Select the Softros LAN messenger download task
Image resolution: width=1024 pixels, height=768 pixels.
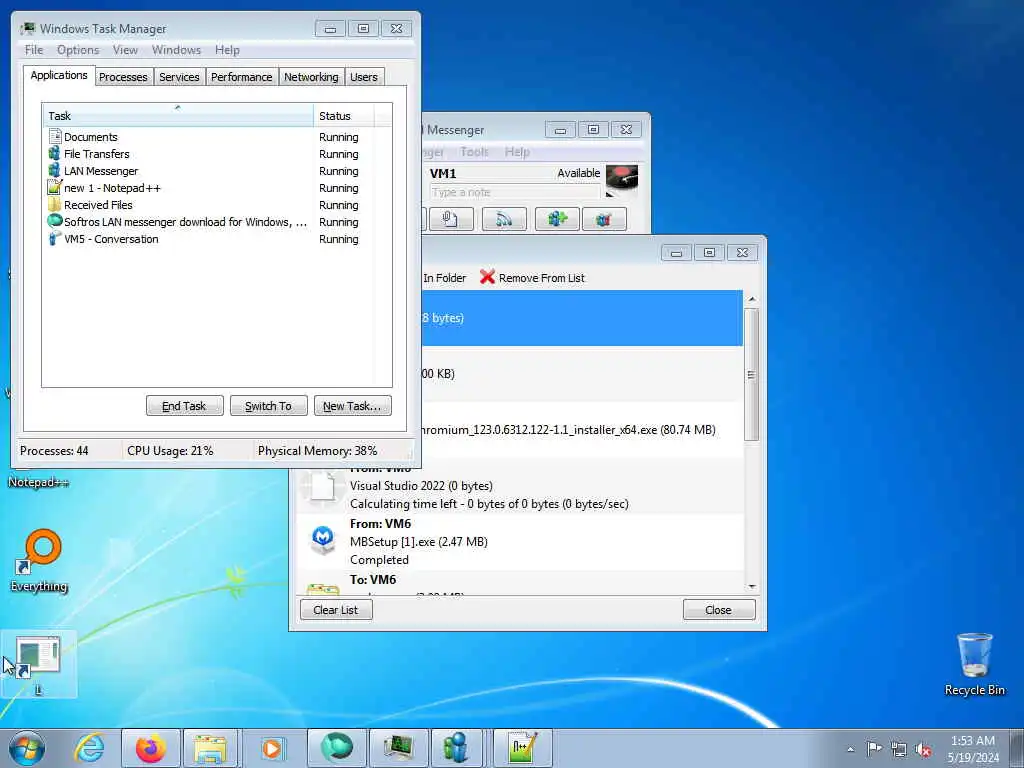[x=217, y=222]
